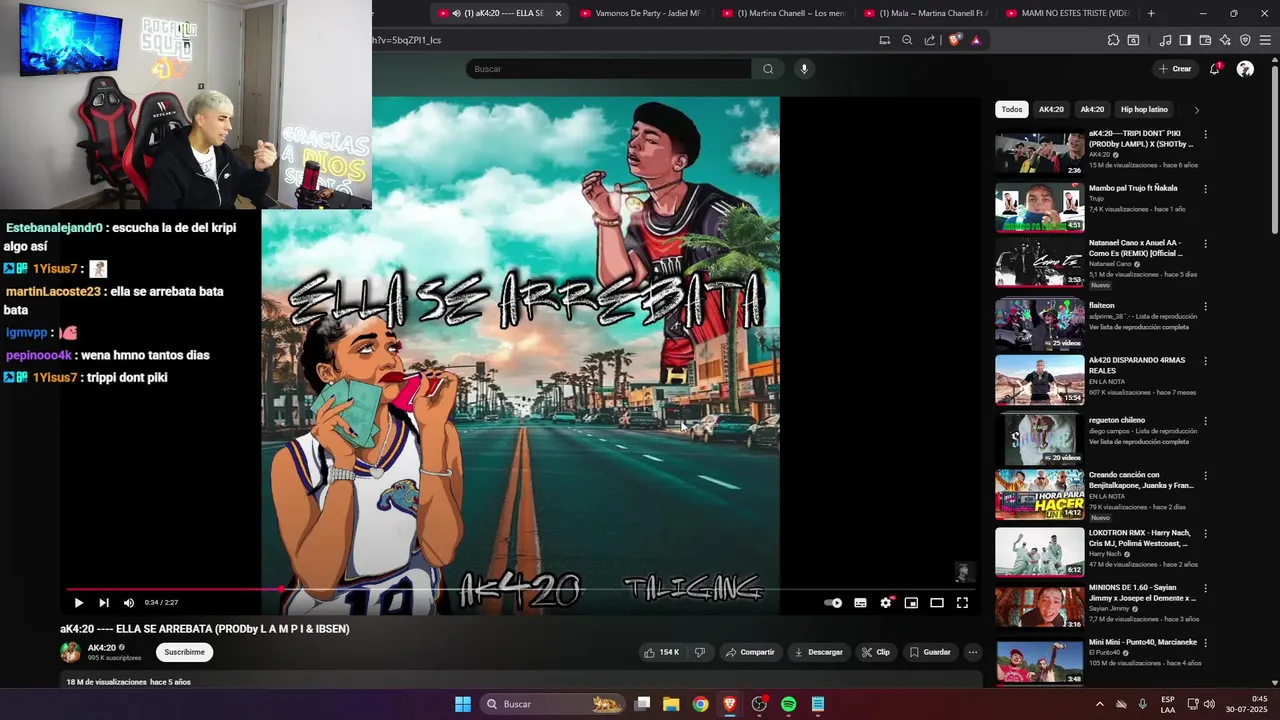Open options for regueton chileno playlist
Image resolution: width=1280 pixels, height=720 pixels.
1205,421
